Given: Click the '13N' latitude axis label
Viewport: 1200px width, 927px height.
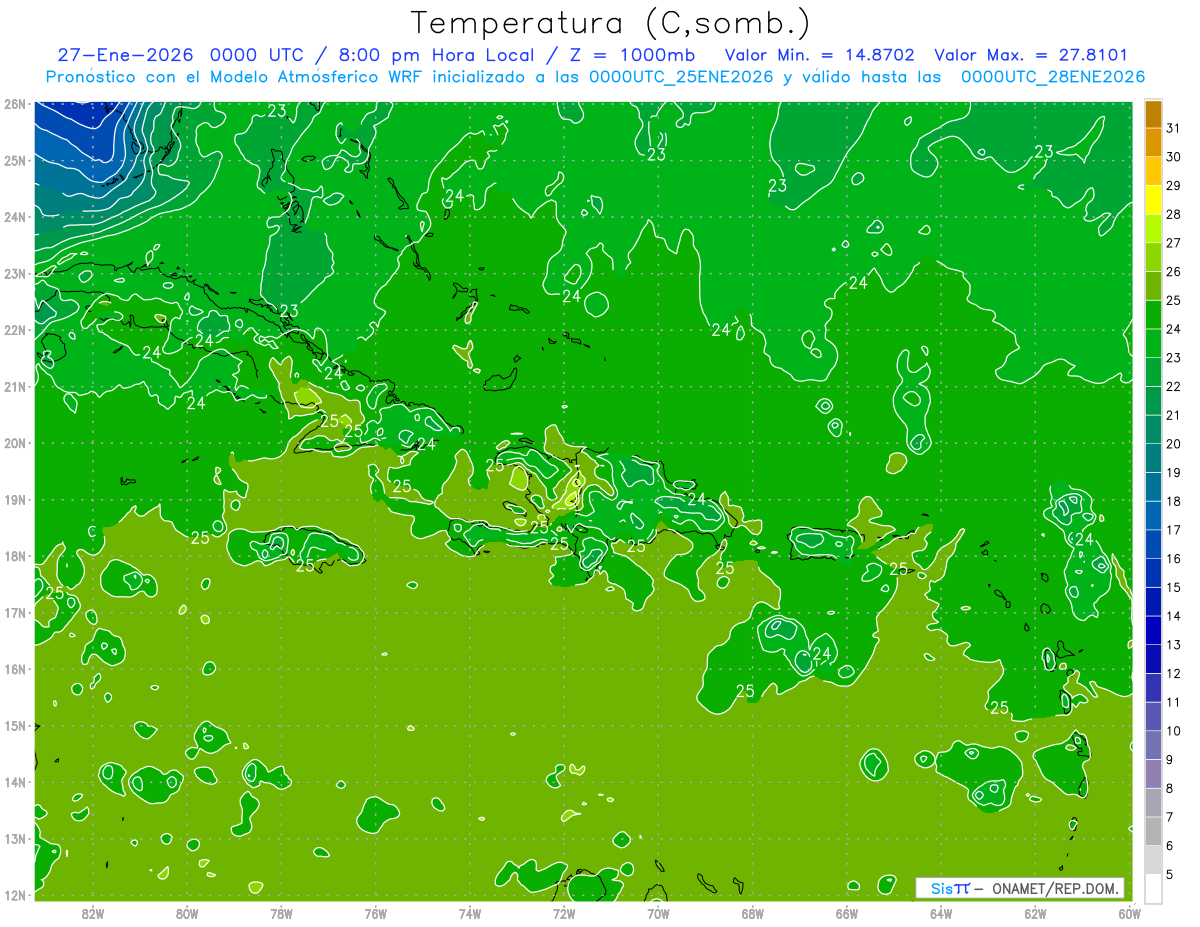Looking at the screenshot, I should coord(14,838).
